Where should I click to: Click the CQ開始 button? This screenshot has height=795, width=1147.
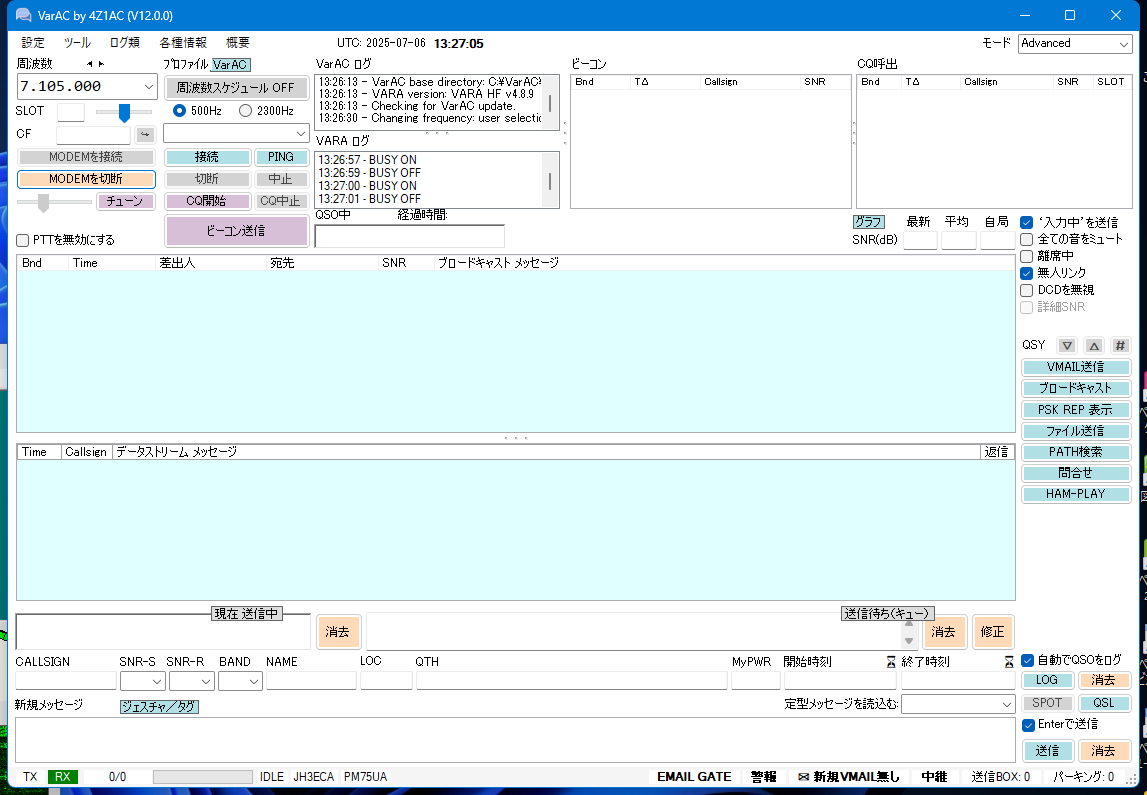tap(207, 201)
